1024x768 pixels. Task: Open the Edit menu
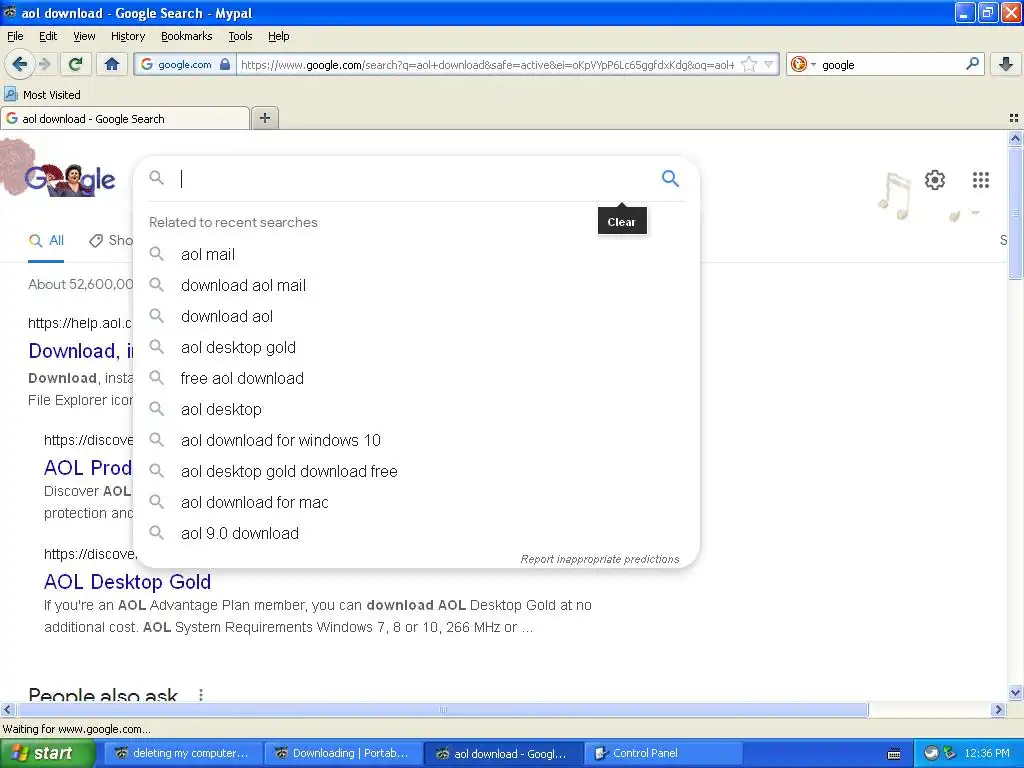(48, 36)
